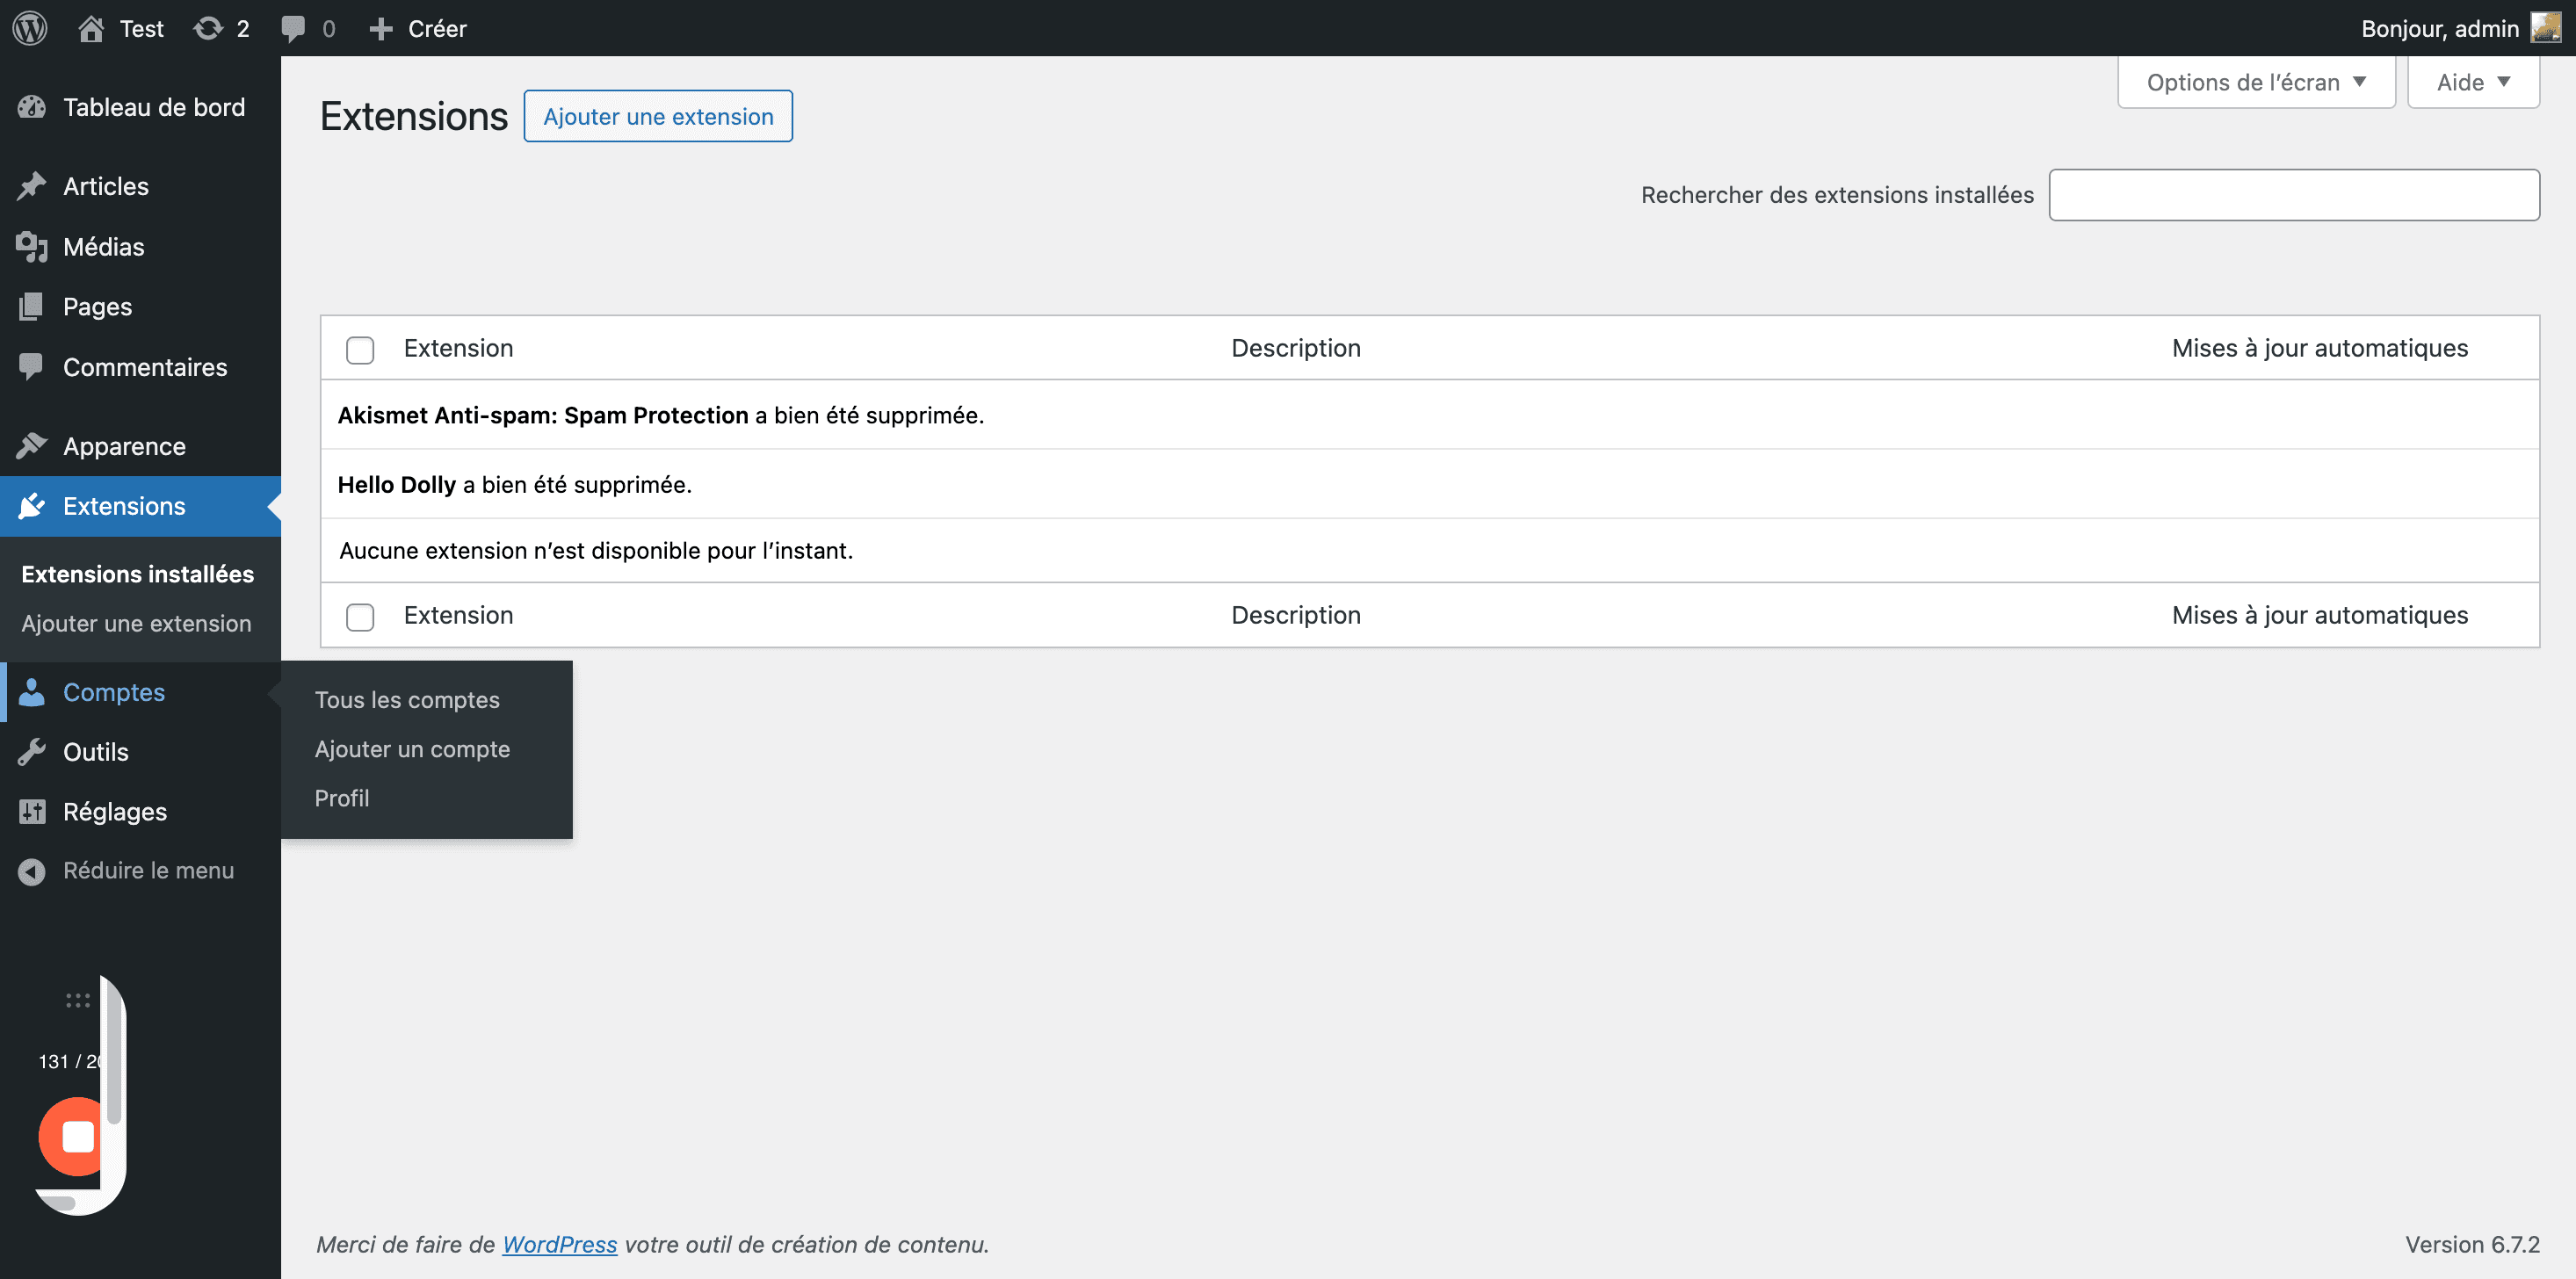
Task: Click the Outils wrench icon
Action: 32,752
